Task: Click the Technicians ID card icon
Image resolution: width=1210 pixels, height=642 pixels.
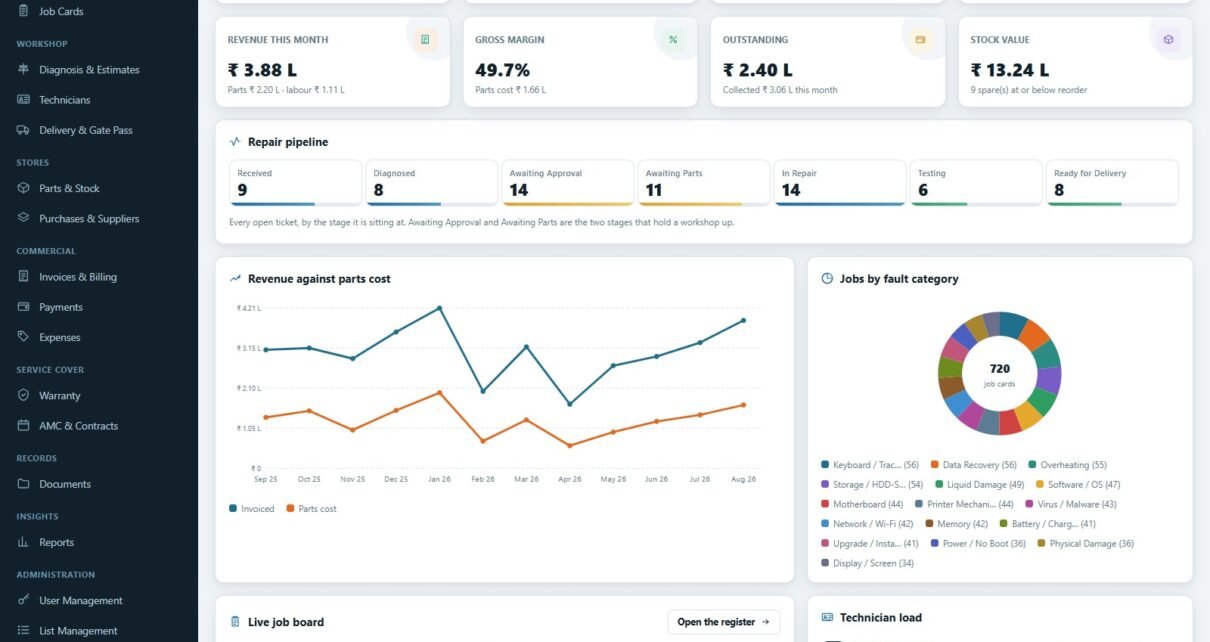Action: pos(24,100)
